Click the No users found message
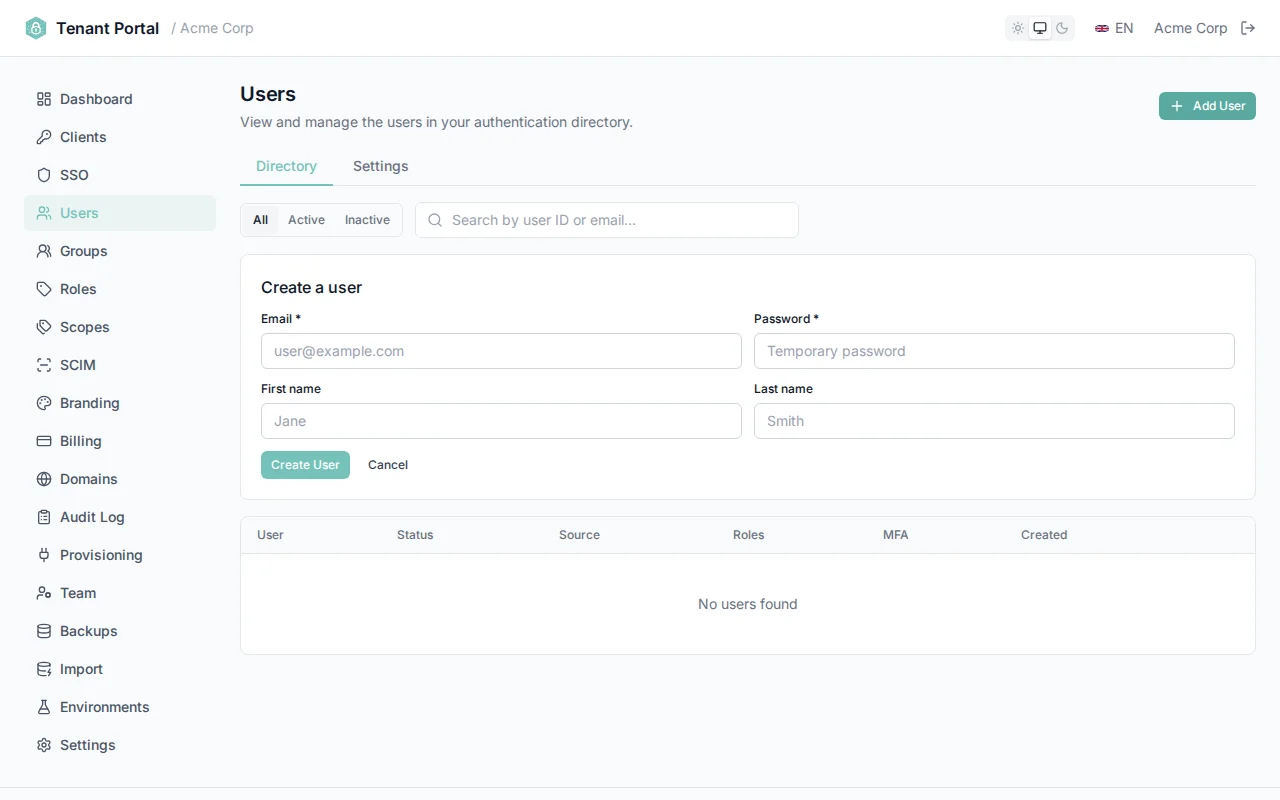The image size is (1280, 800). (748, 604)
